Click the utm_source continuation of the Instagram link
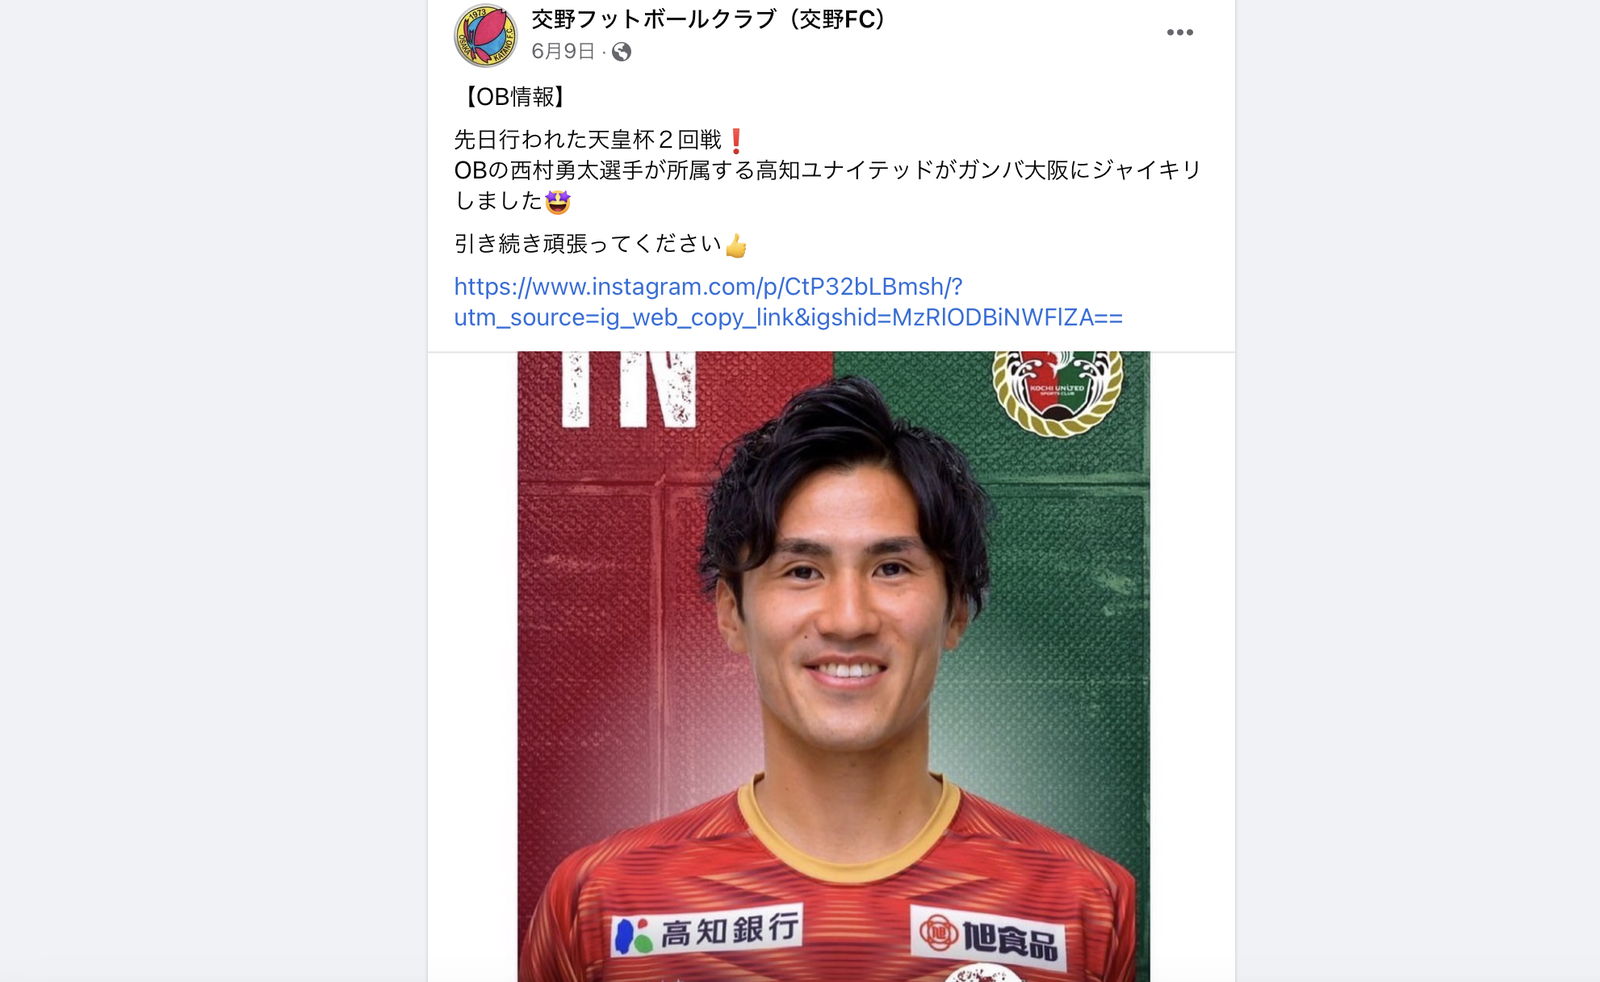 click(x=788, y=318)
